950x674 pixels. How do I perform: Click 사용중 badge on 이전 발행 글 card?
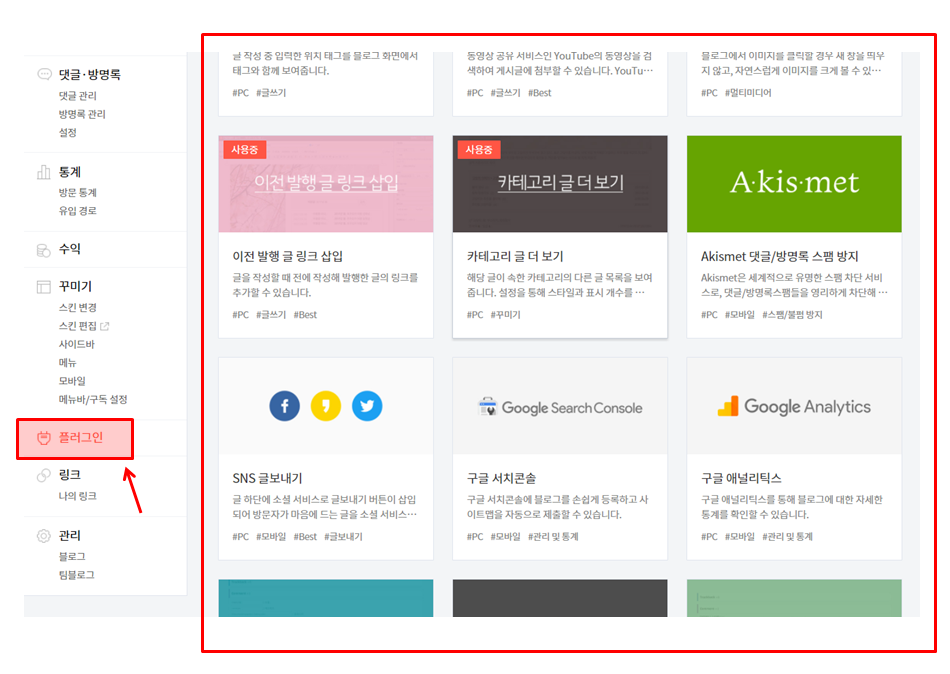point(245,150)
